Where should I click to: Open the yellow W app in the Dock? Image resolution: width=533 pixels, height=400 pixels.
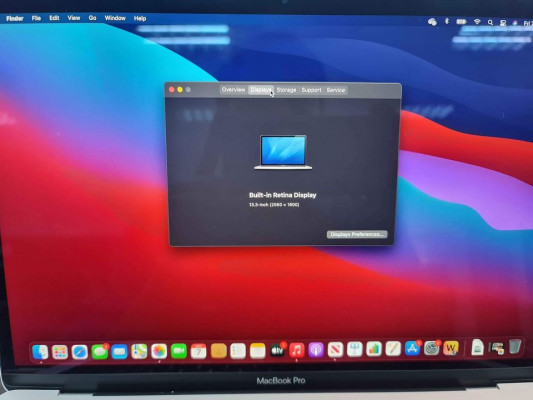[x=451, y=348]
